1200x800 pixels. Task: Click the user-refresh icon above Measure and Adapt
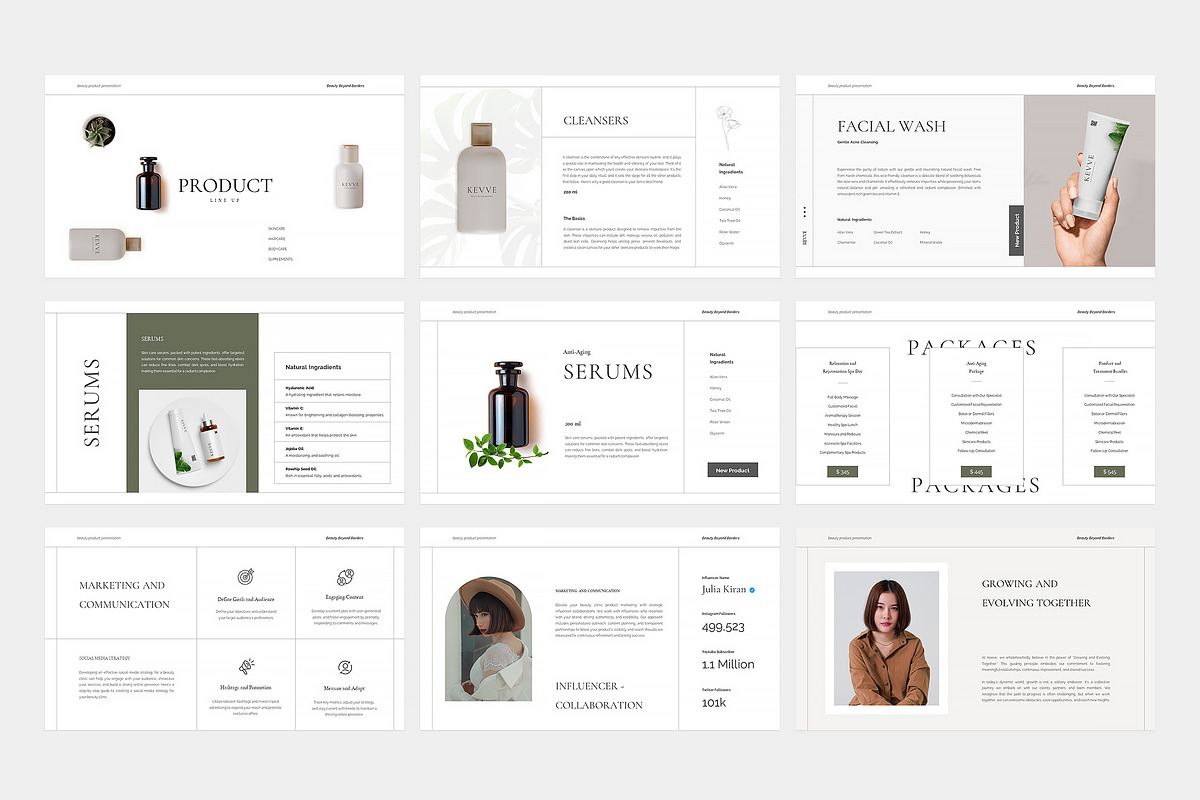point(344,666)
